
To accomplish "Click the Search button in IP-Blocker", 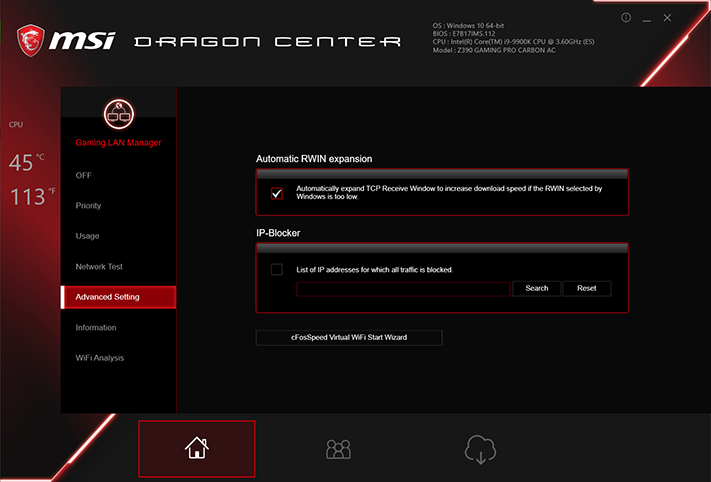I will pyautogui.click(x=536, y=288).
